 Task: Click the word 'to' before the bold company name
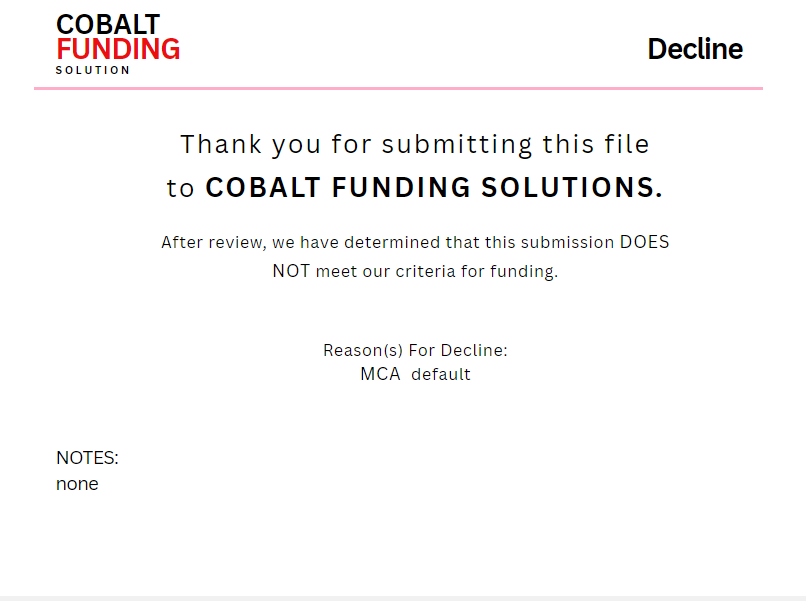(x=180, y=188)
